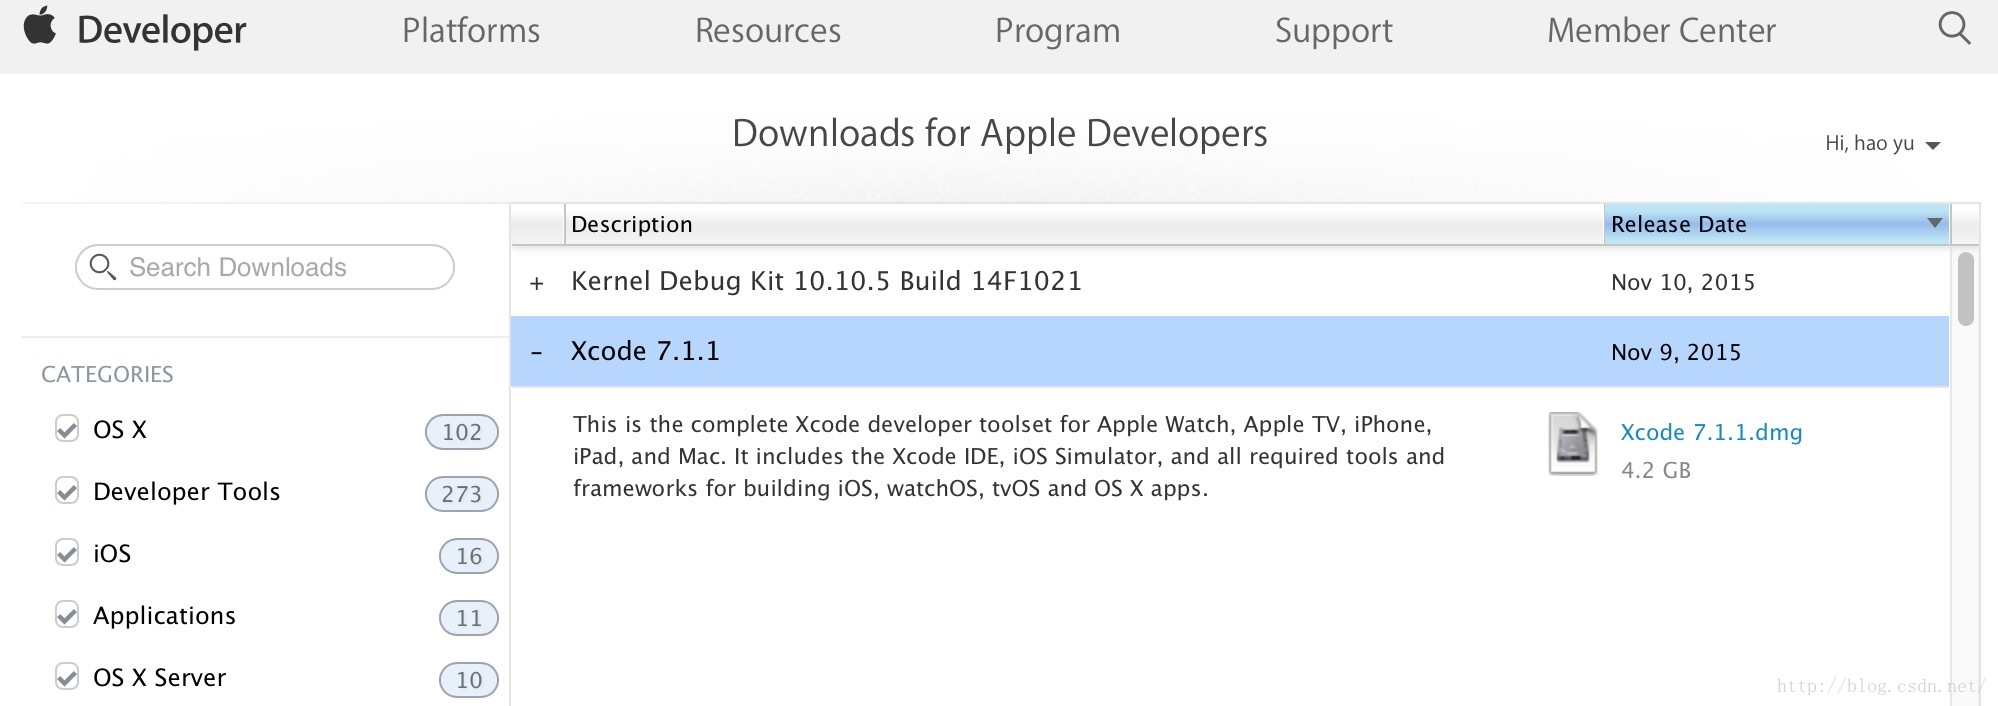The width and height of the screenshot is (1998, 706).
Task: Open the Platforms menu
Action: pos(471,30)
